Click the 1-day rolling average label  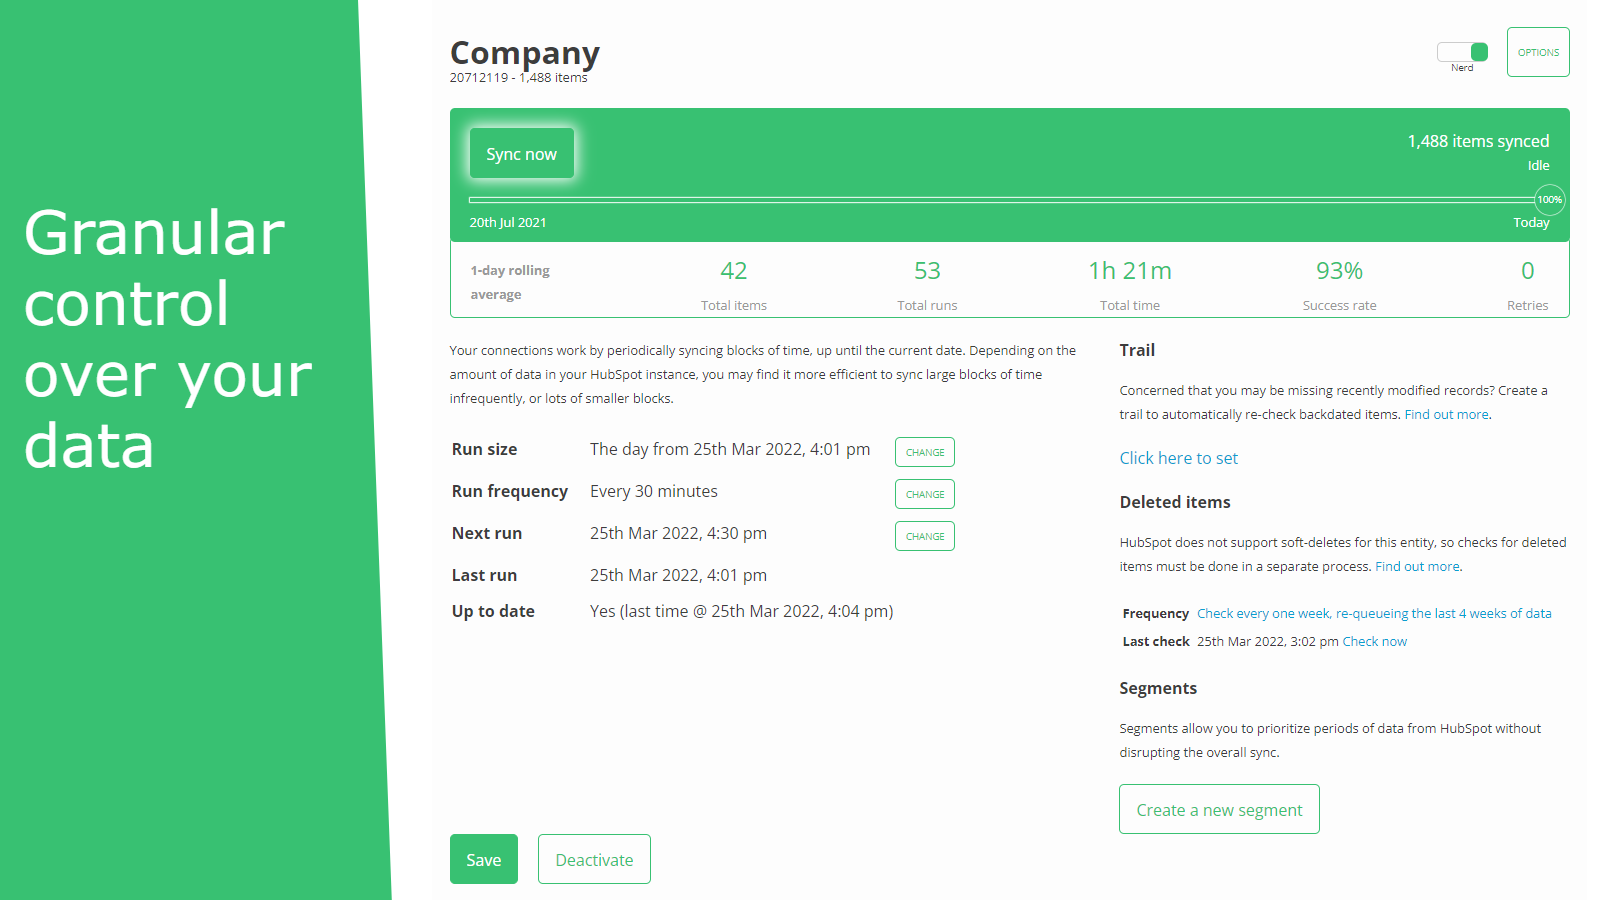pos(509,281)
